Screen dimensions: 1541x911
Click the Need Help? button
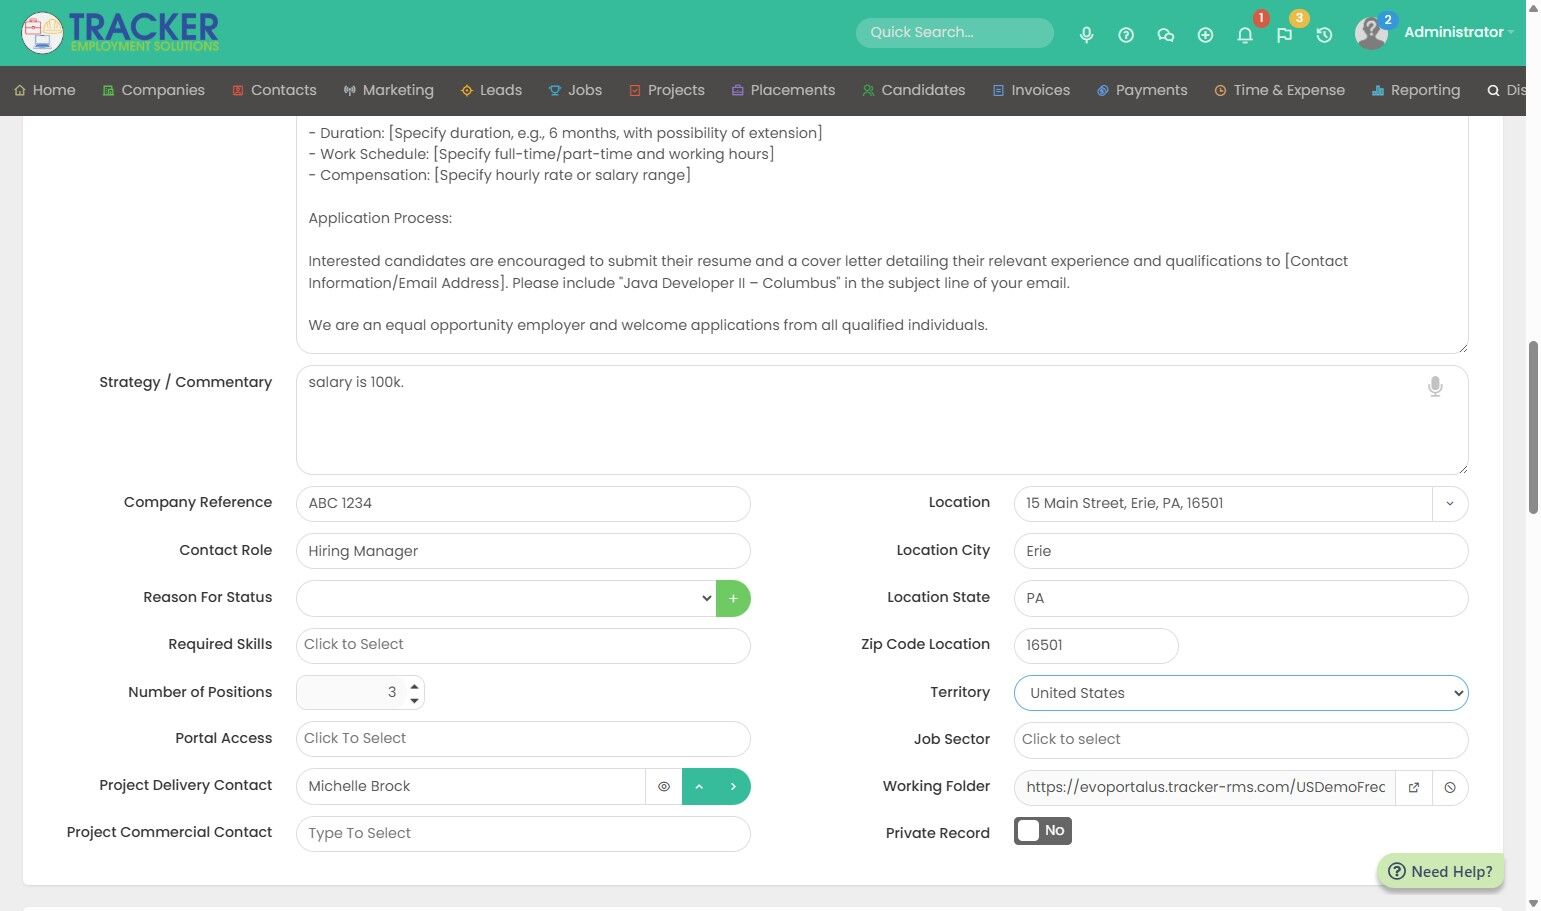tap(1440, 871)
